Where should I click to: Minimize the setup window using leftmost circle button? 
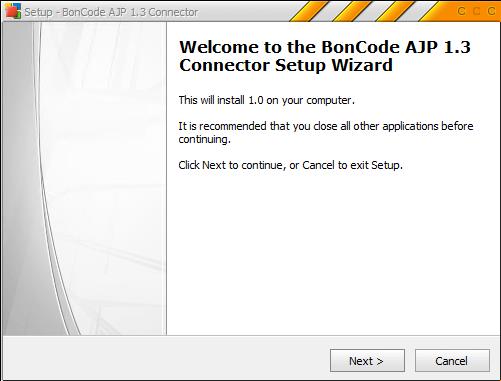point(462,11)
